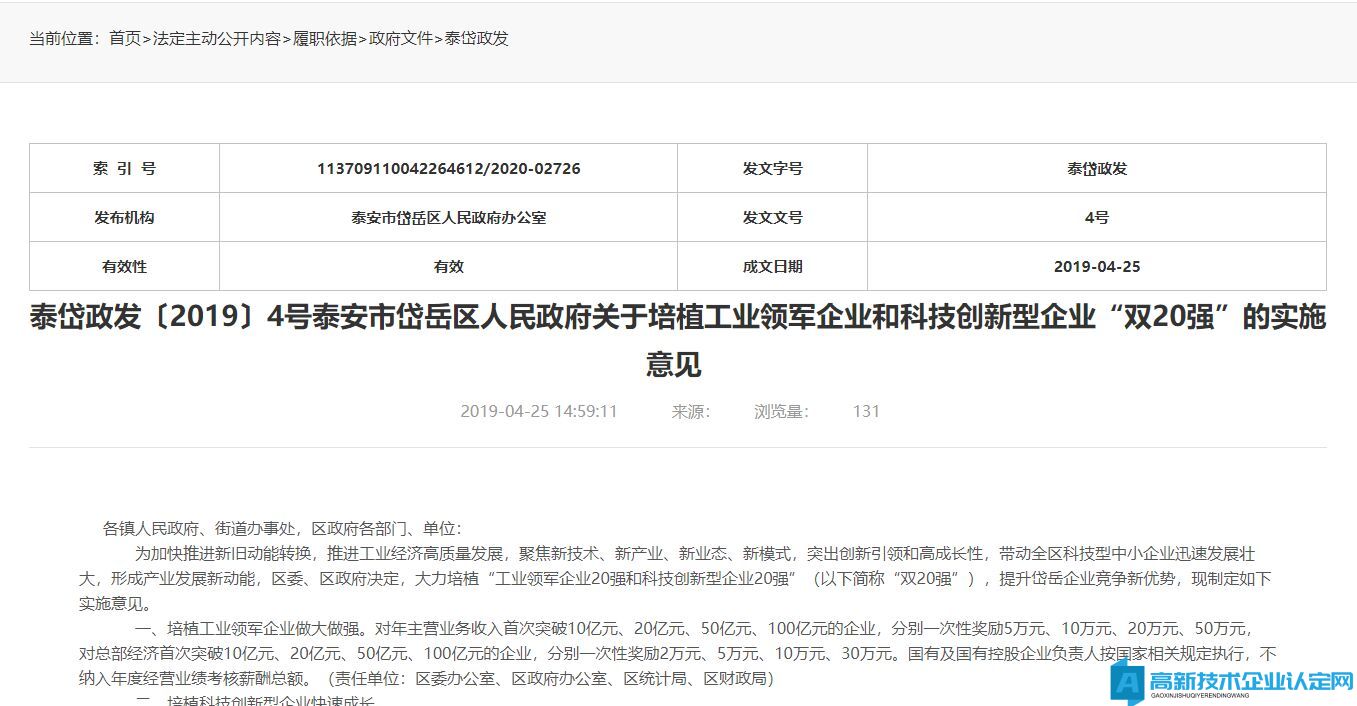The height and width of the screenshot is (706, 1357).
Task: Click the 来源 source label
Action: (690, 411)
